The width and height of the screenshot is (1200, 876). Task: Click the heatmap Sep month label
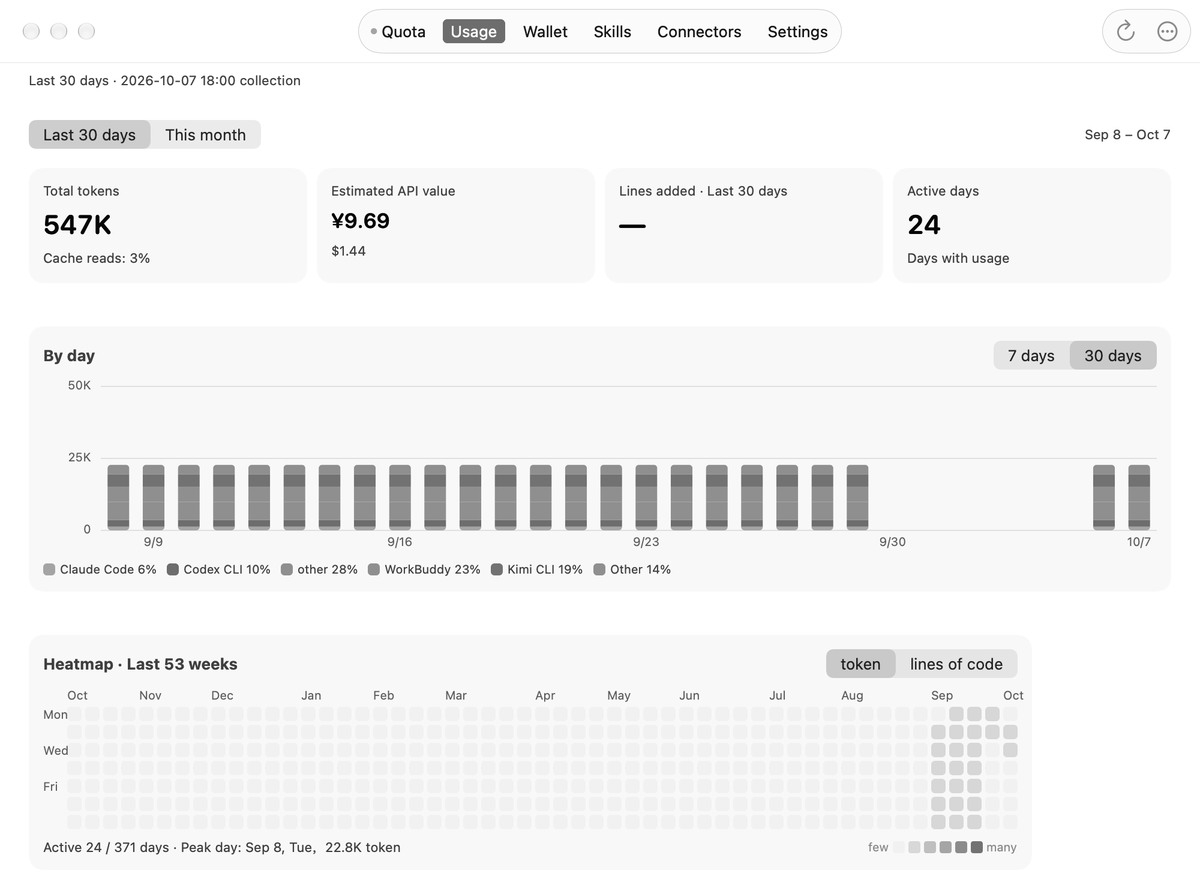942,695
